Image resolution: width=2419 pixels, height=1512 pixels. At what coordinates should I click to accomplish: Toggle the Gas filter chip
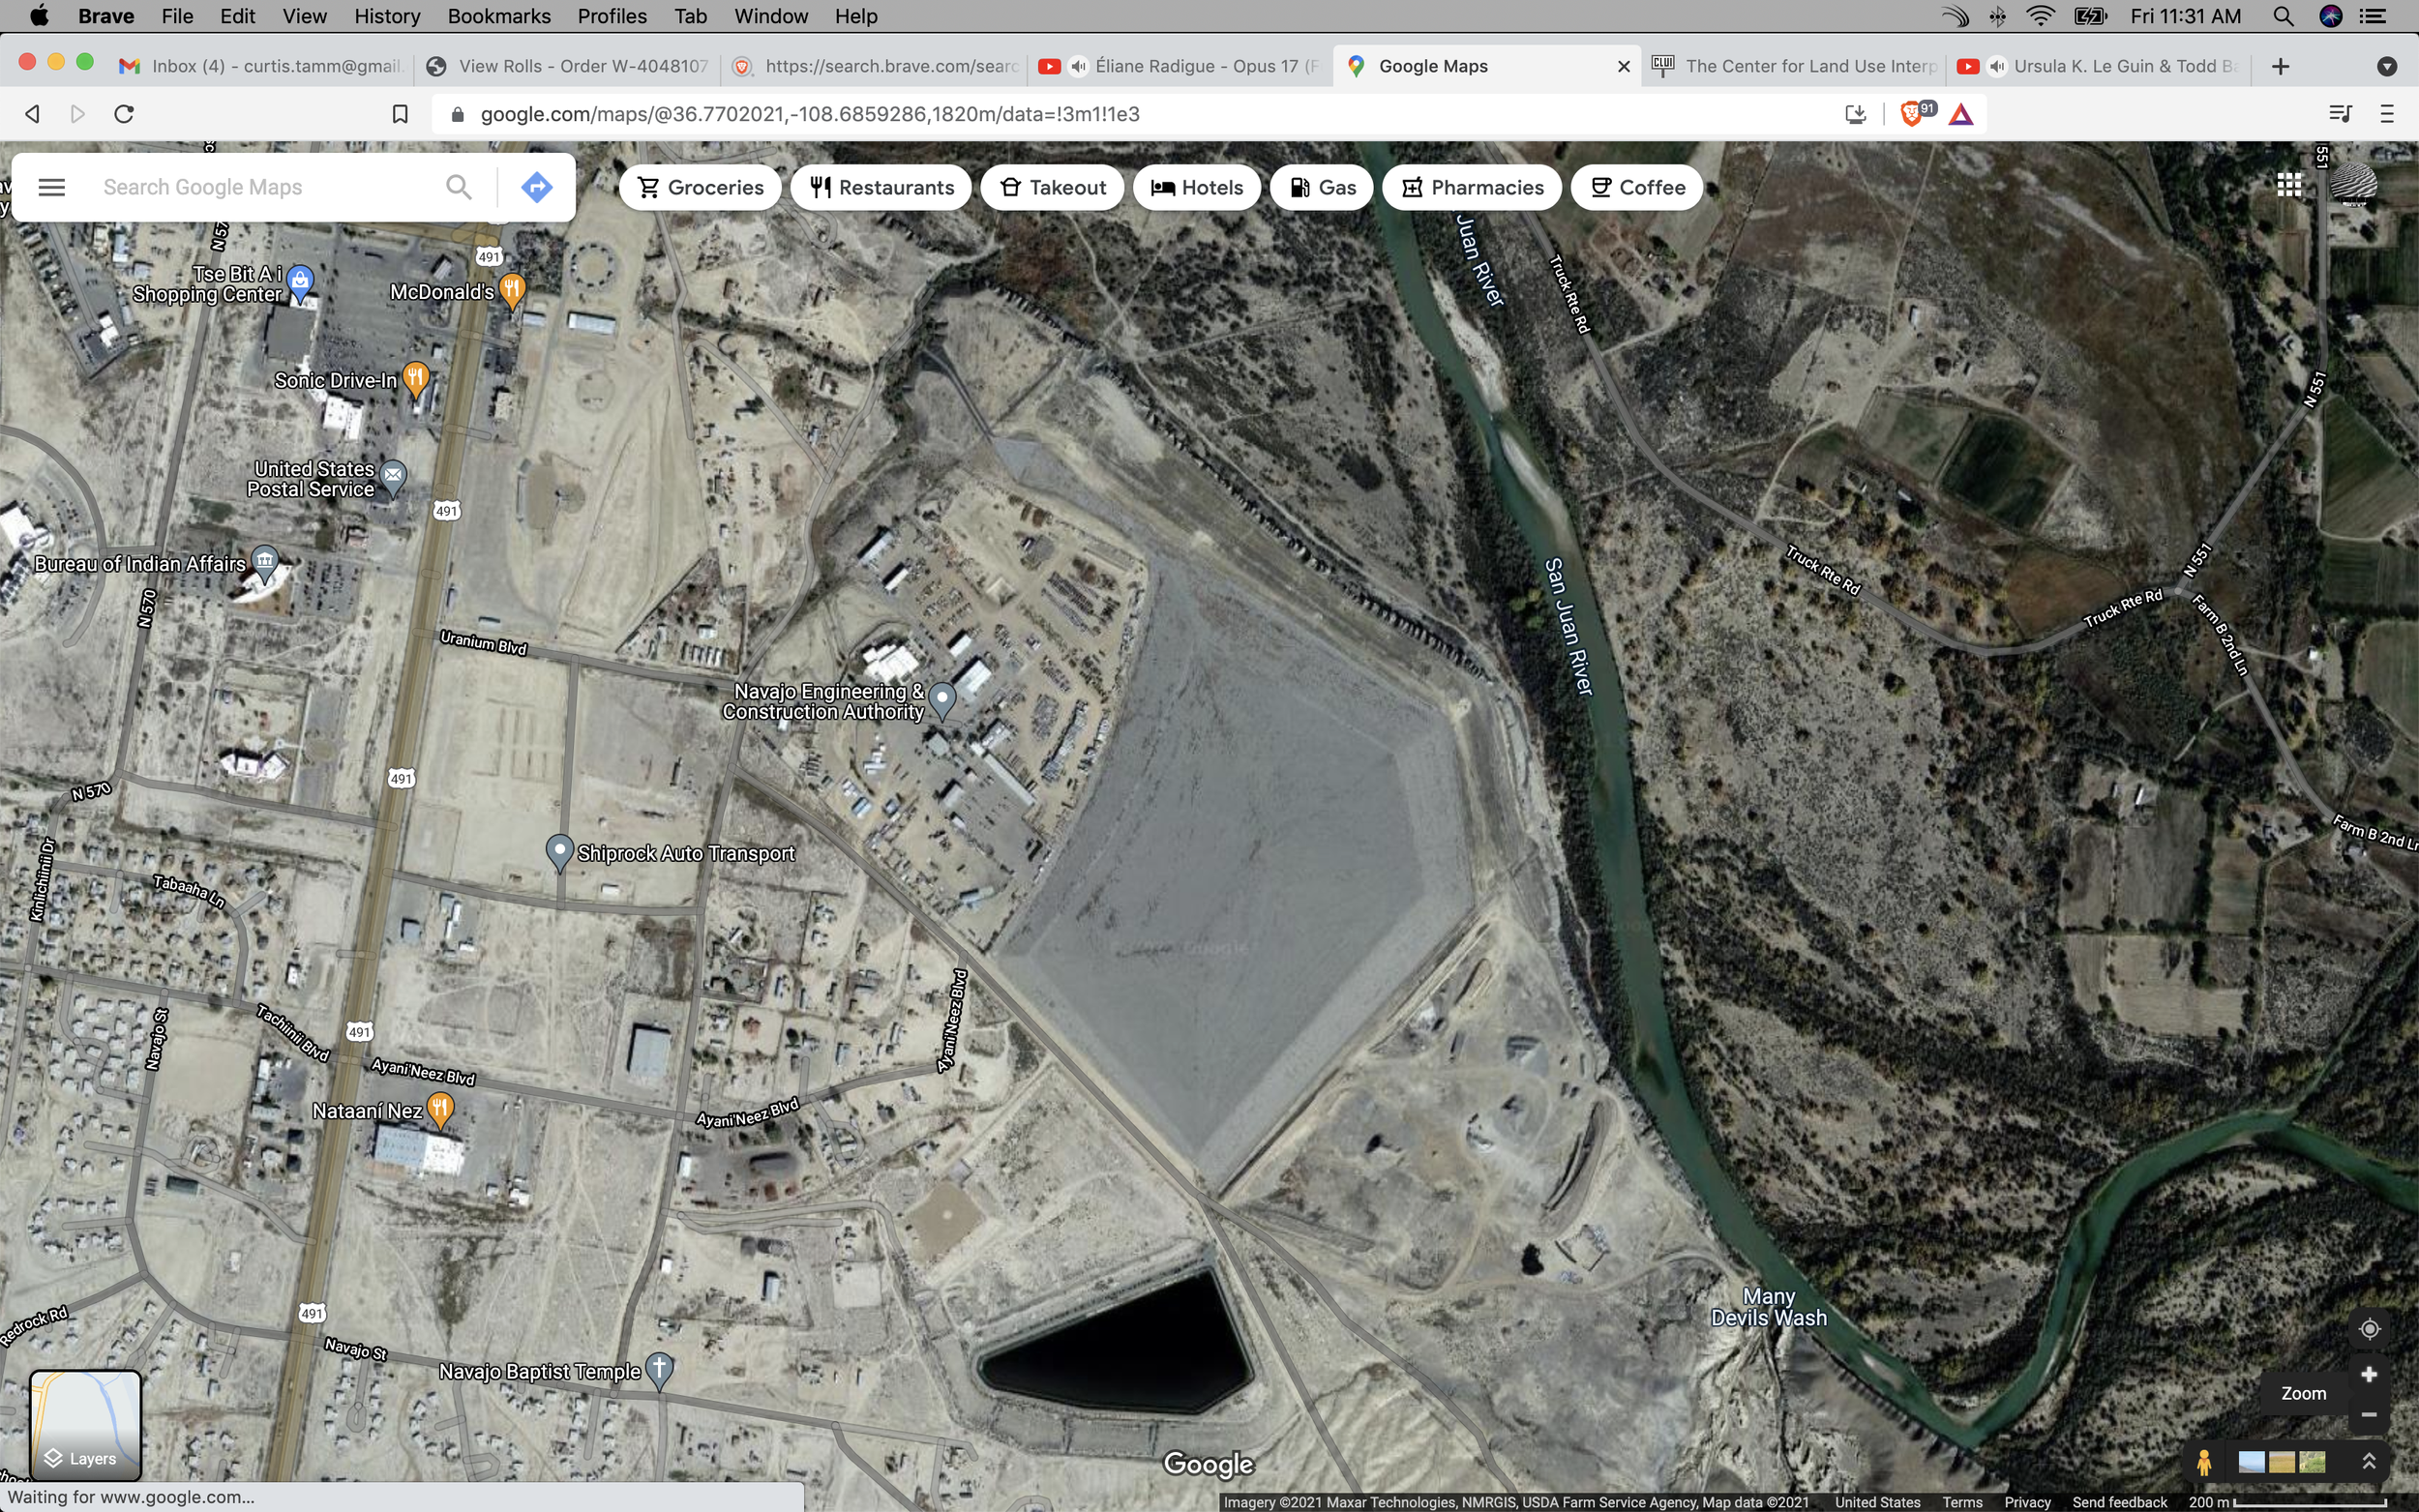[1321, 187]
